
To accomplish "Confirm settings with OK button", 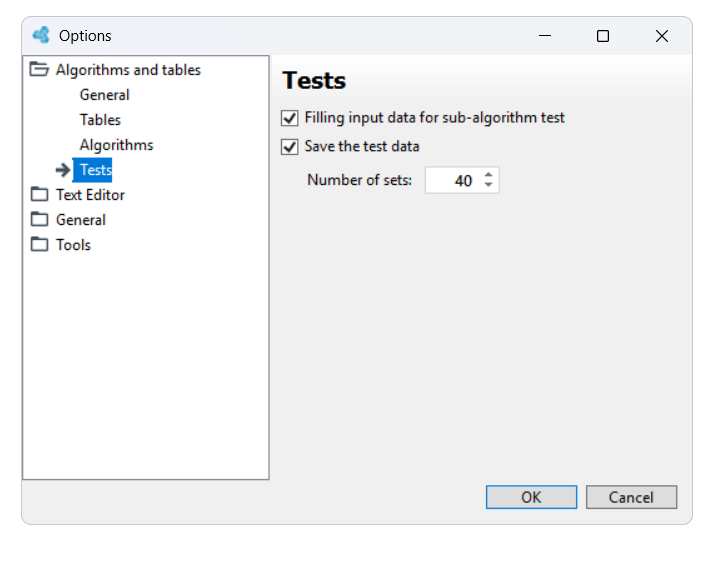I will point(531,497).
